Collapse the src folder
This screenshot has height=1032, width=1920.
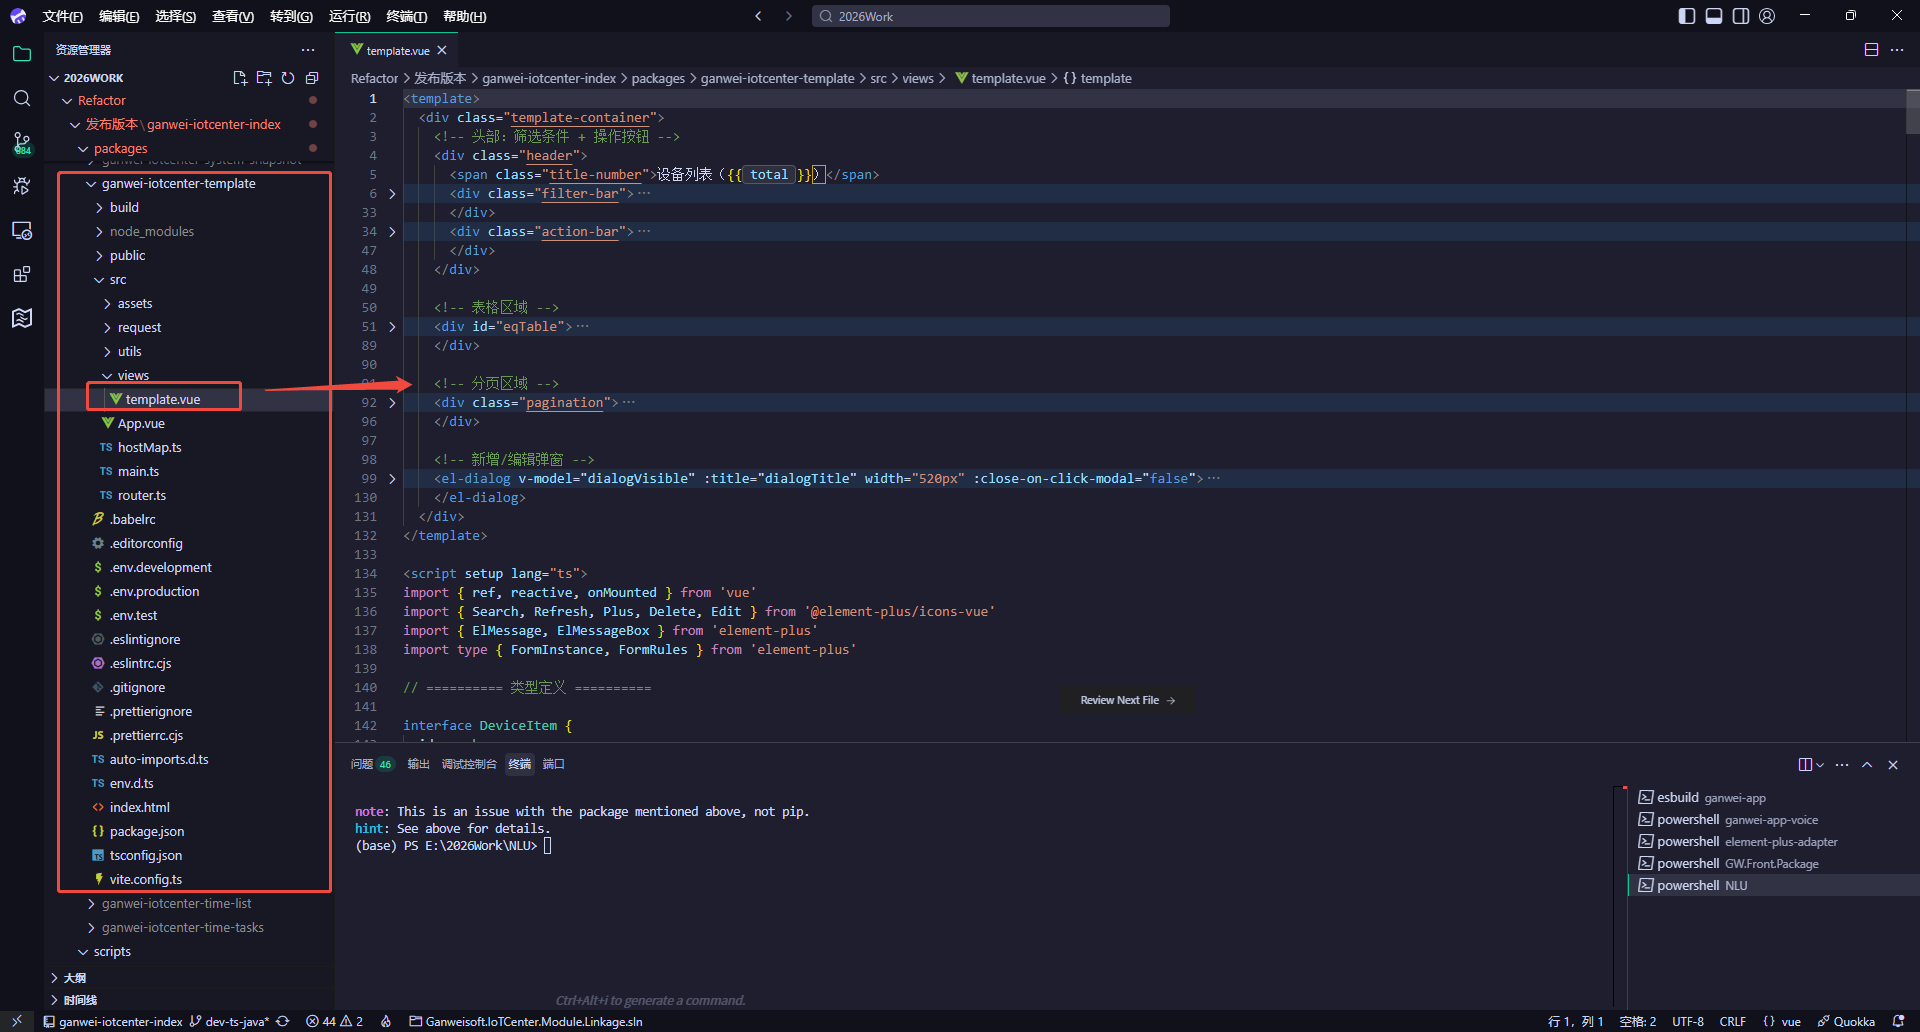118,279
